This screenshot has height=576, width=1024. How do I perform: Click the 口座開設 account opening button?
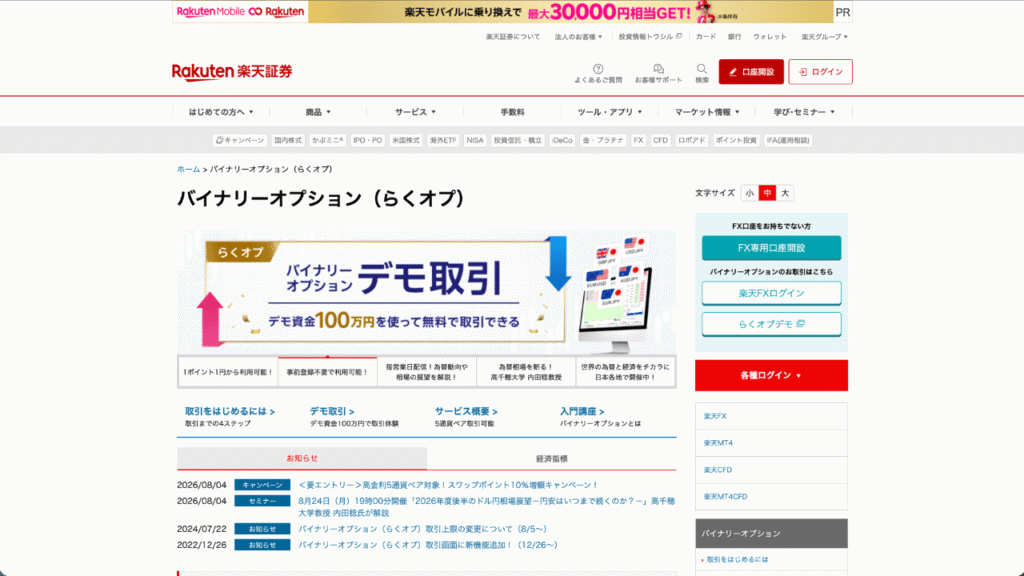point(751,72)
